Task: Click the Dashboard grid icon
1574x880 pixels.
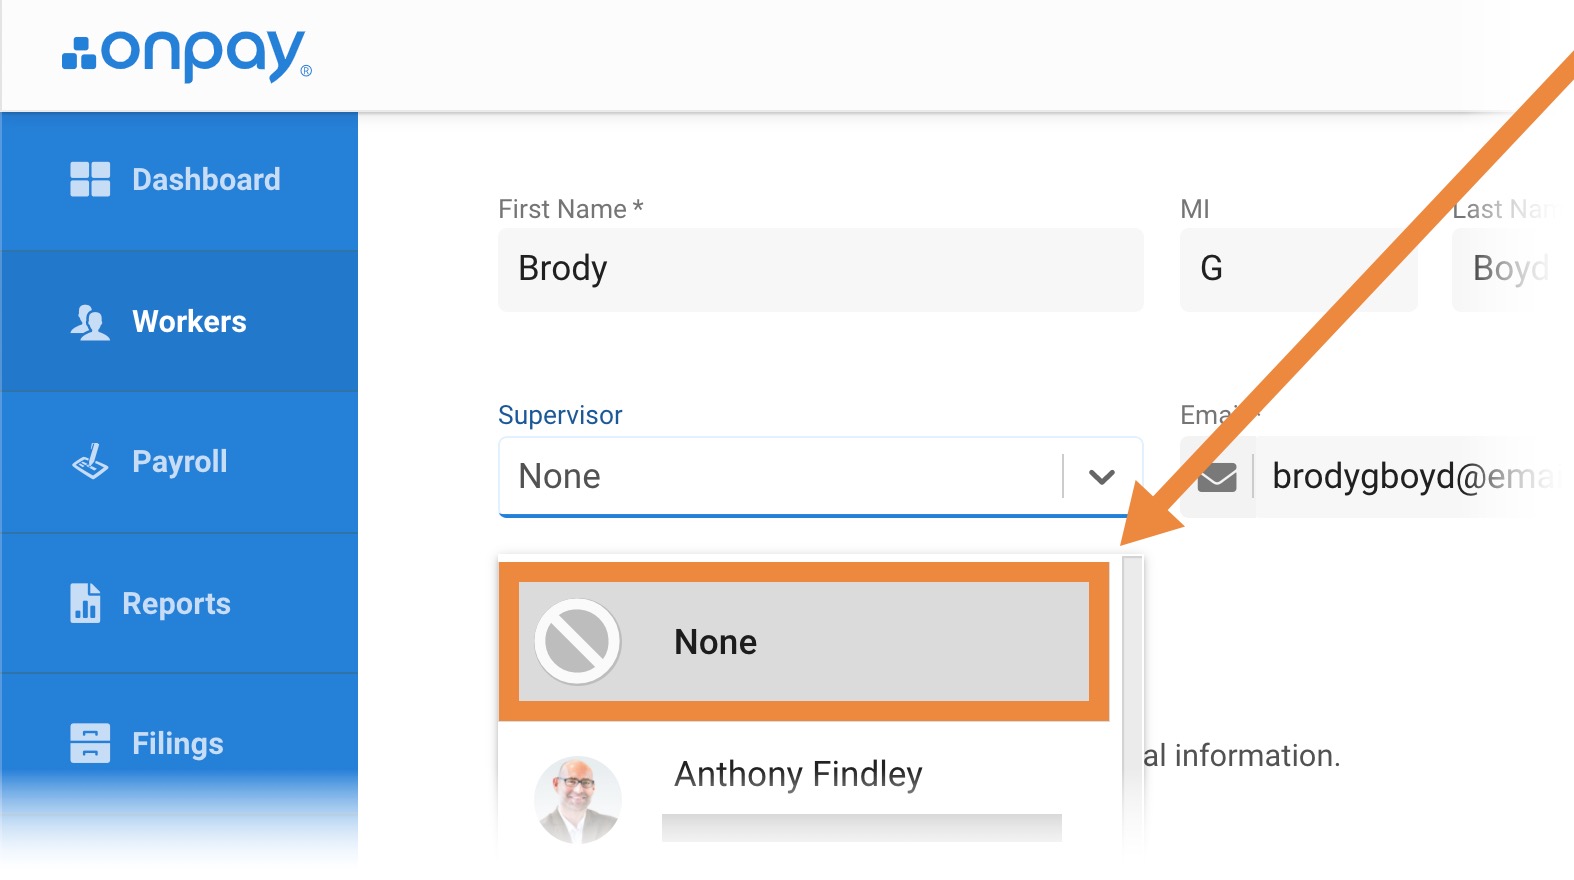Action: click(90, 179)
